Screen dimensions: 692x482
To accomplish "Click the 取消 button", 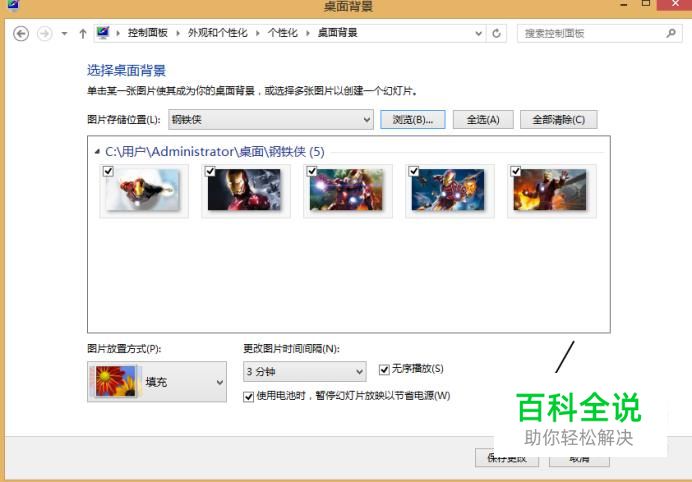I will [x=579, y=458].
